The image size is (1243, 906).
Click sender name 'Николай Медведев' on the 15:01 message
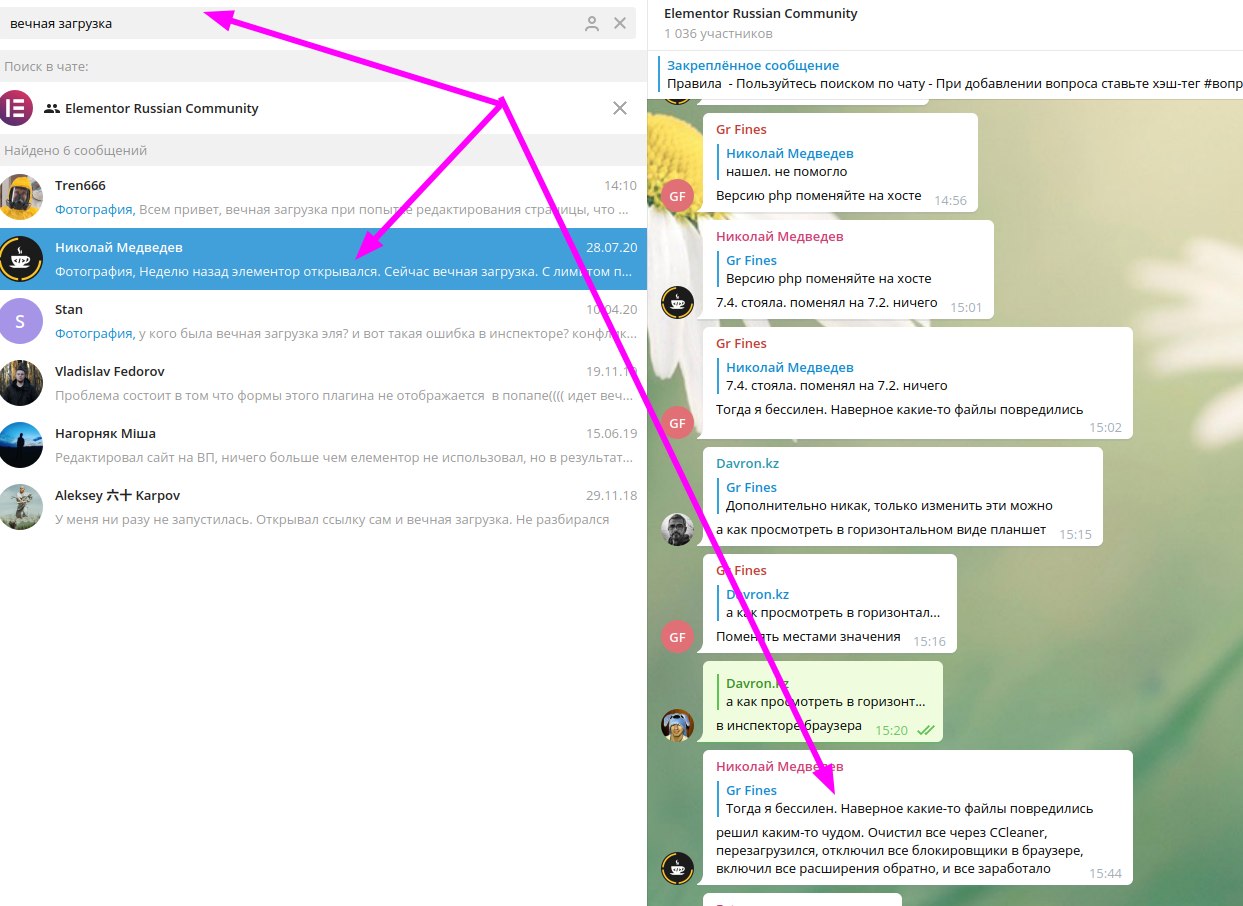tap(780, 237)
